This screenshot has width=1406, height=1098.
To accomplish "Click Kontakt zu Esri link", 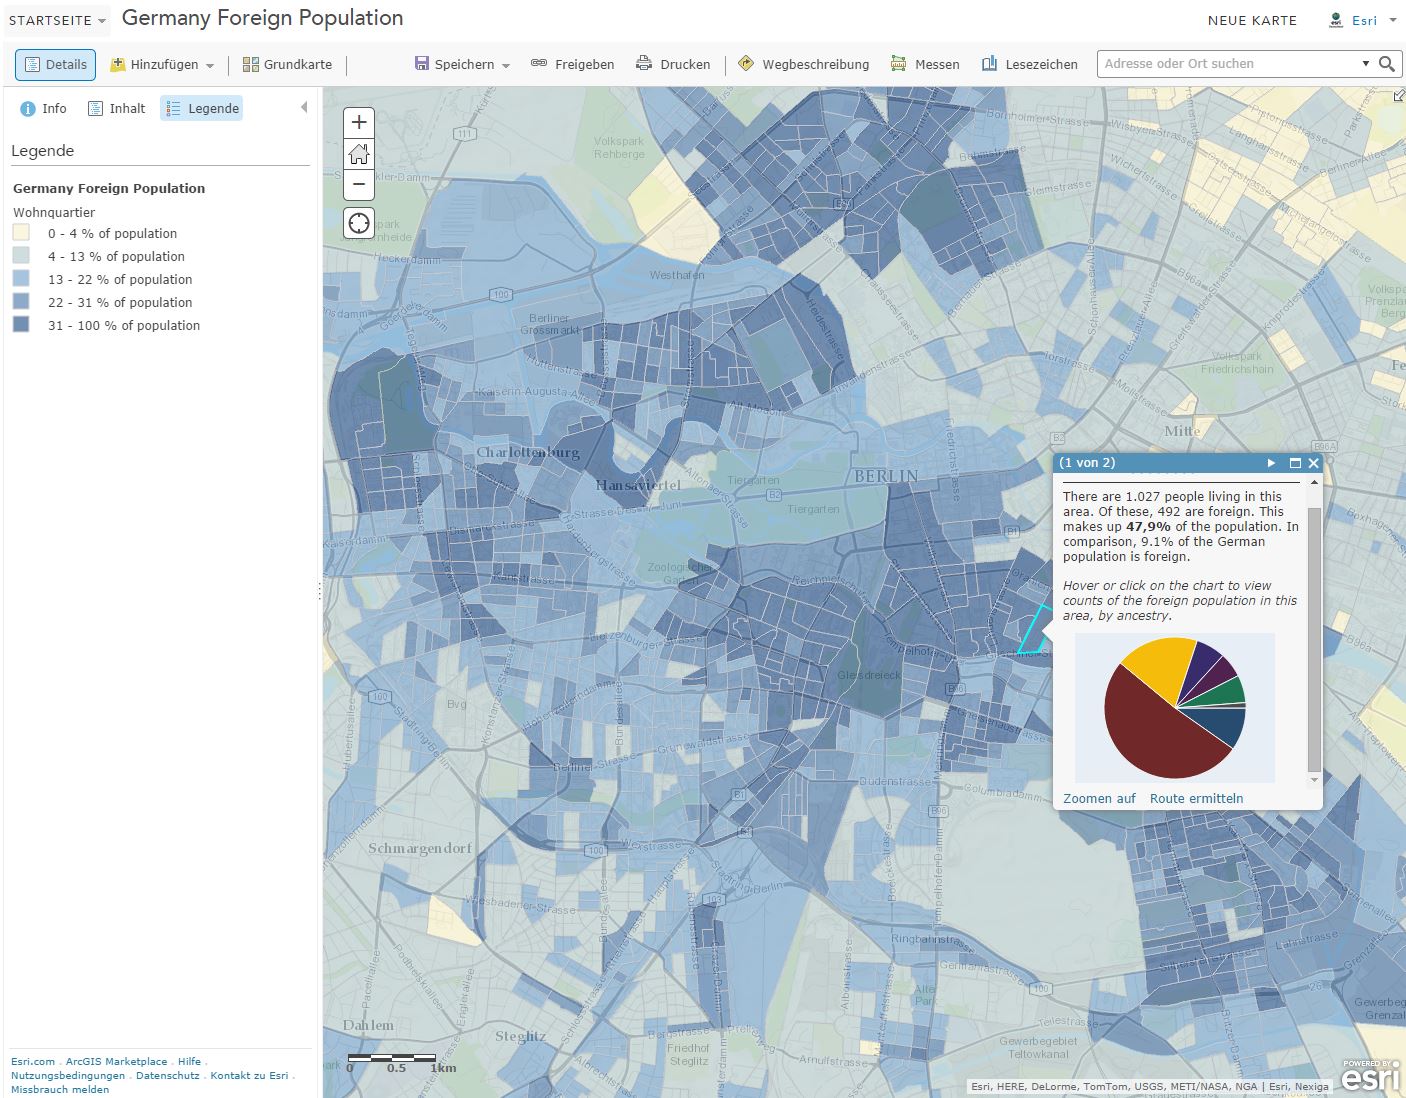I will click(249, 1076).
